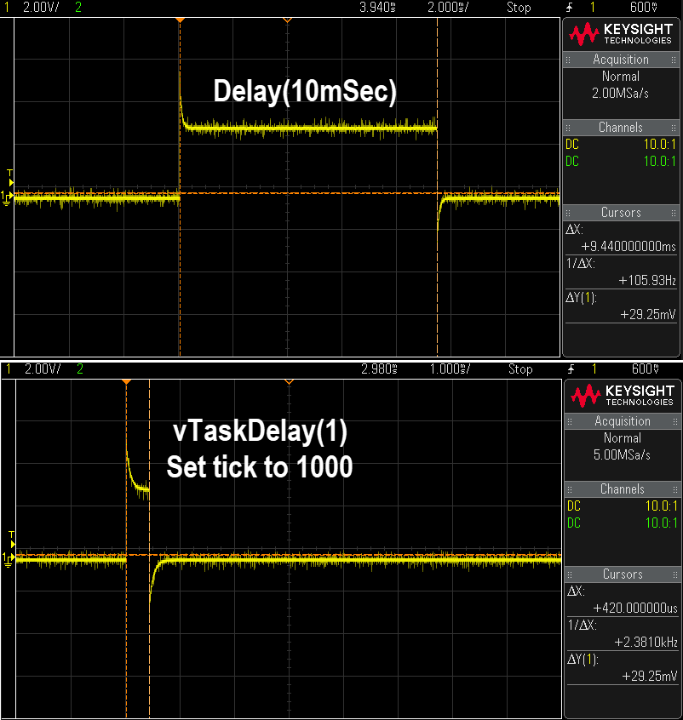Click the Keysight logo in the top capture
683x720 pixels.
point(621,35)
